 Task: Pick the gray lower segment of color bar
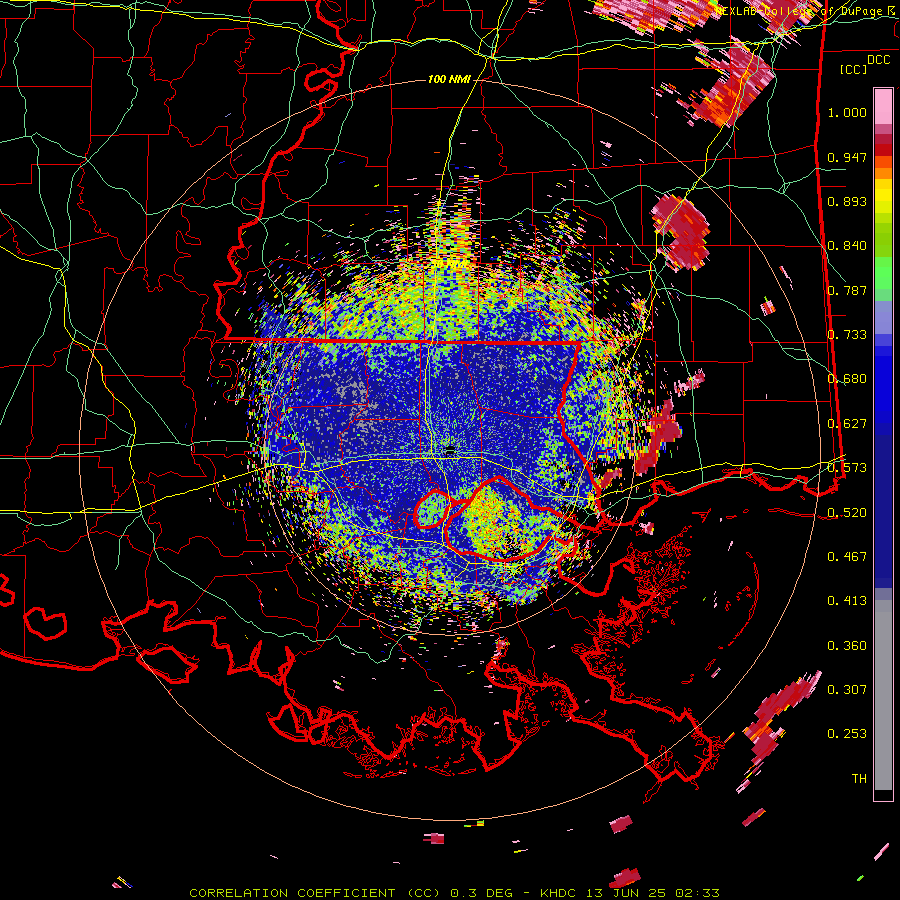coord(883,695)
